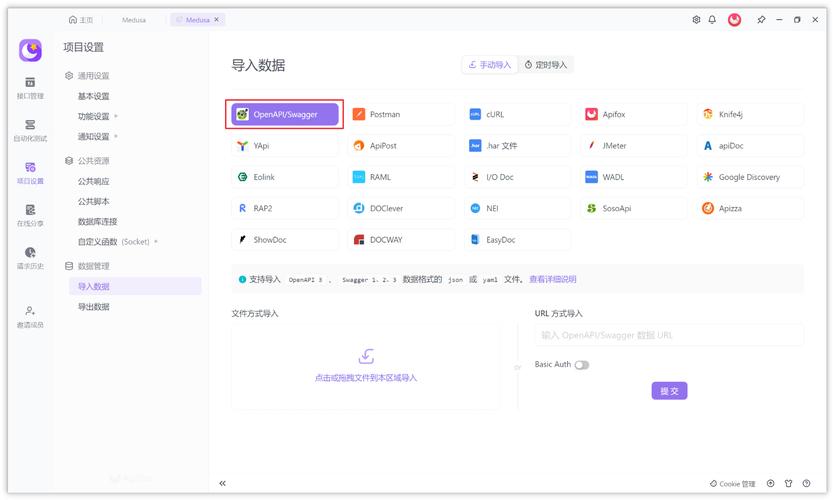The image size is (835, 500).
Task: Choose ApiPost import format
Action: point(401,145)
